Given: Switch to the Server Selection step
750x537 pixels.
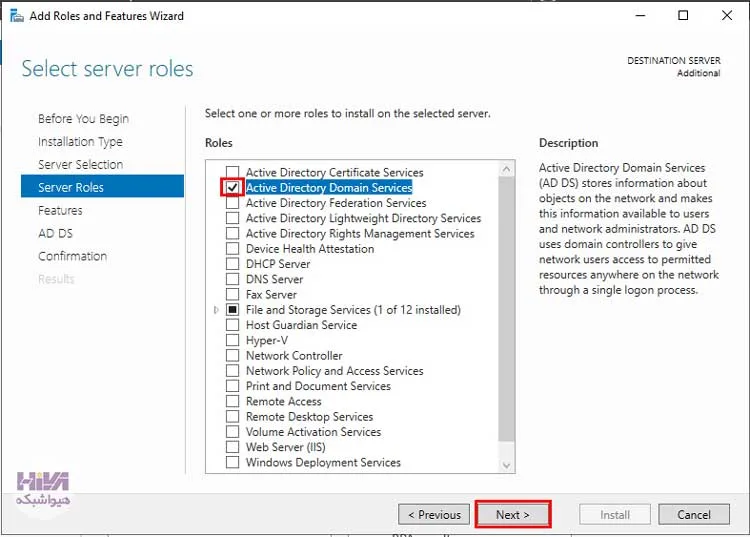Looking at the screenshot, I should click(80, 164).
